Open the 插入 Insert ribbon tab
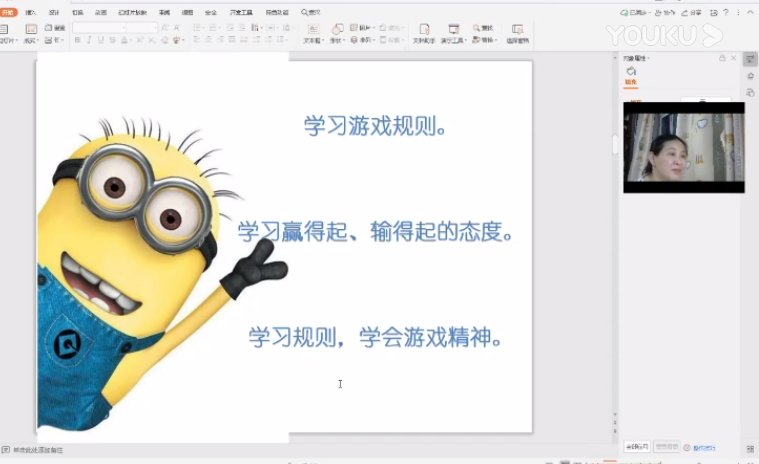Screen dimensions: 759x464 pos(30,13)
